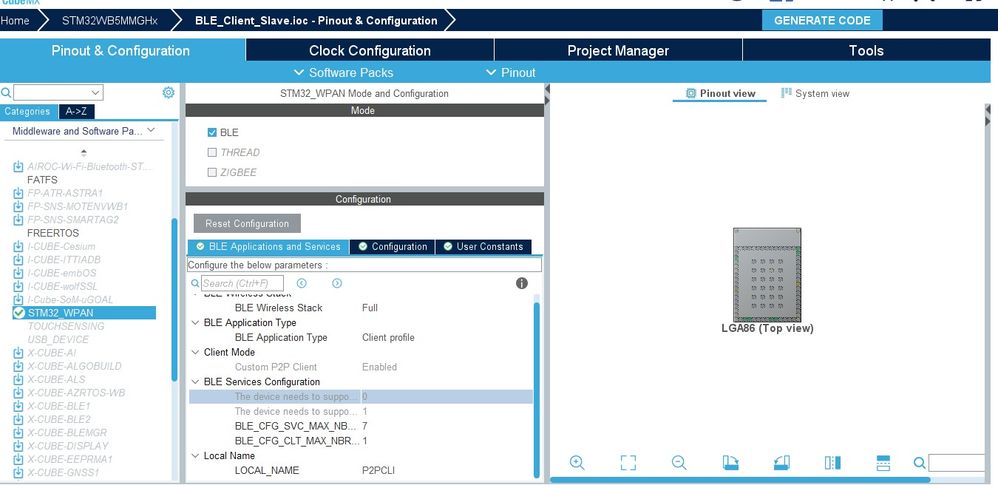Select the Pinout view tab
The image size is (998, 488).
[720, 94]
